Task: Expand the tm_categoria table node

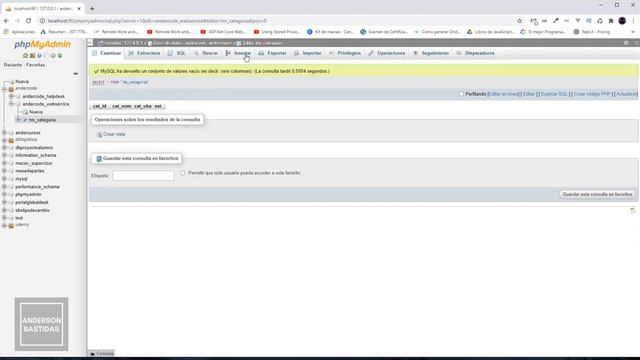Action: pyautogui.click(x=18, y=120)
